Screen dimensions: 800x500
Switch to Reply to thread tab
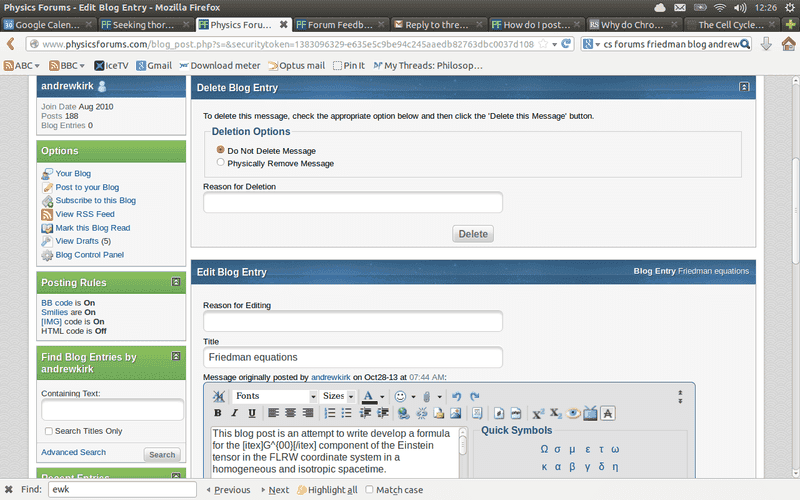click(438, 24)
